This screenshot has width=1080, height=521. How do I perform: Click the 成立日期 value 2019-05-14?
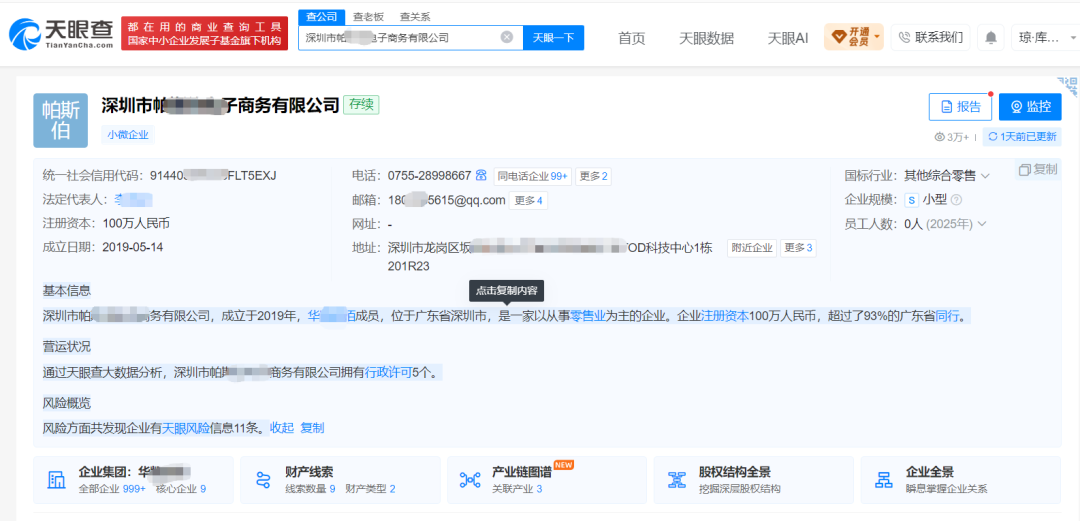132,247
